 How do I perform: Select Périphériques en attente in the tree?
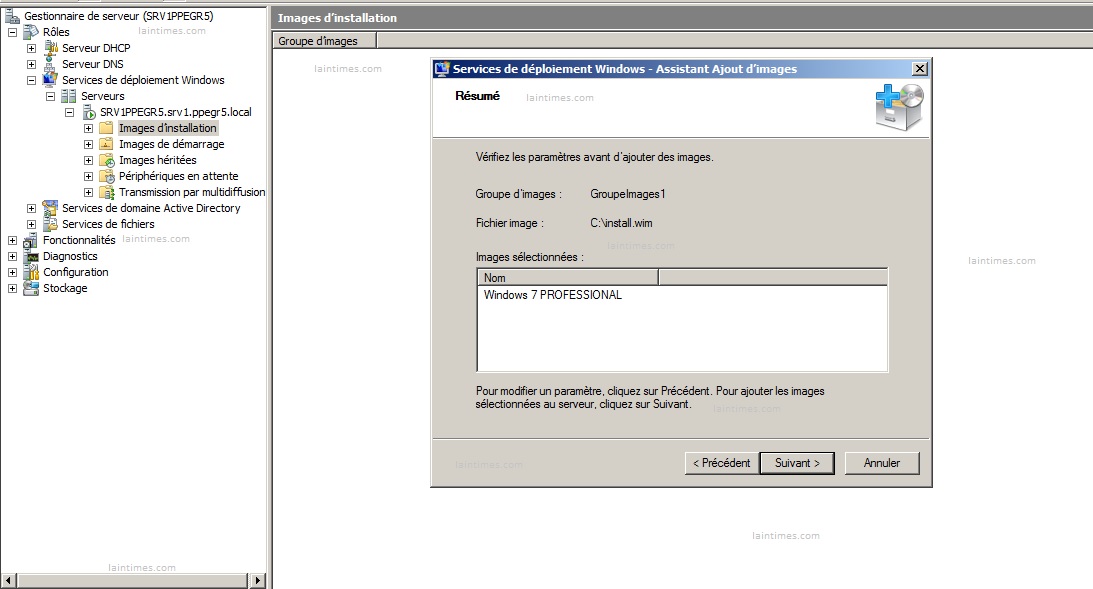click(x=178, y=176)
